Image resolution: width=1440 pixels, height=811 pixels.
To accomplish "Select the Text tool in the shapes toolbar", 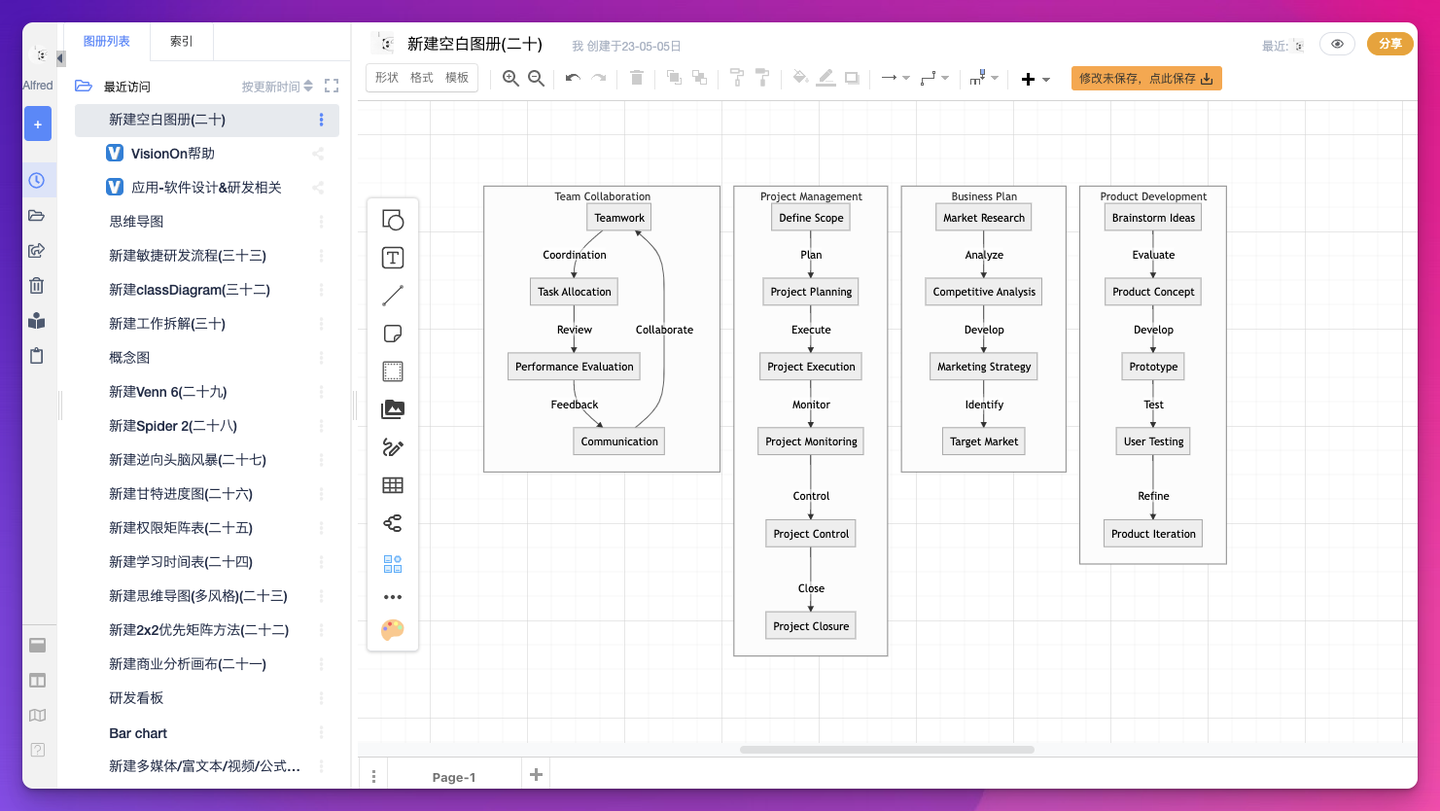I will (x=393, y=257).
